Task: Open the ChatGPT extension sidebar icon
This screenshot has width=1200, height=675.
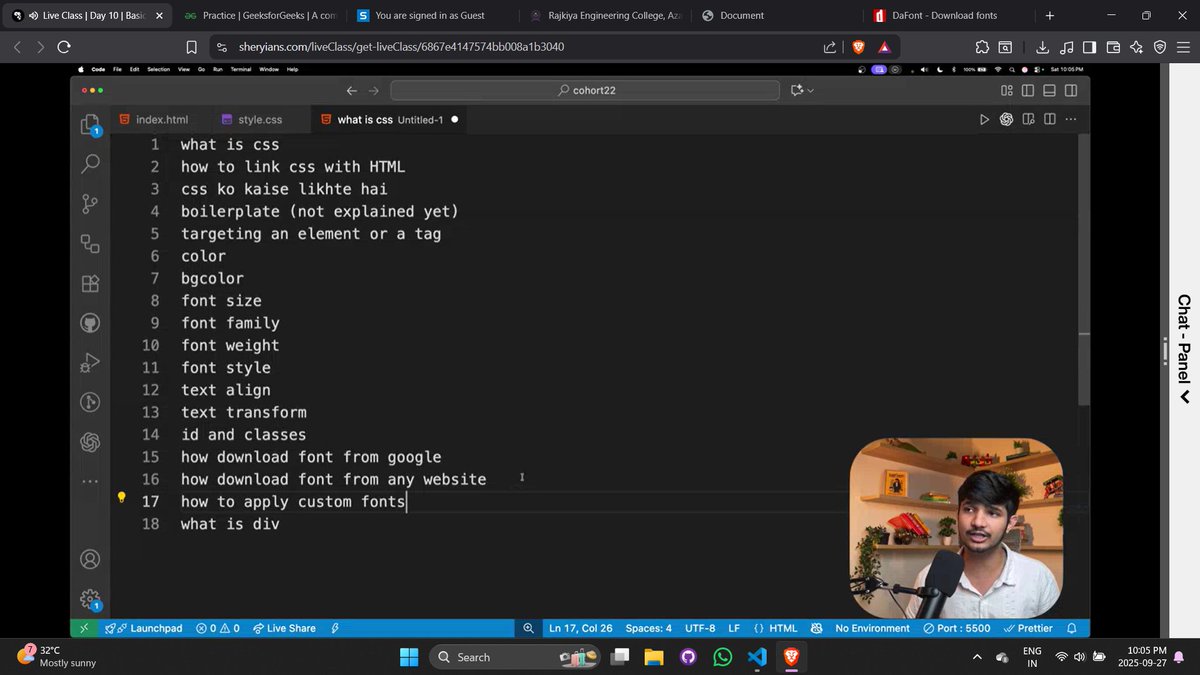Action: click(x=90, y=441)
